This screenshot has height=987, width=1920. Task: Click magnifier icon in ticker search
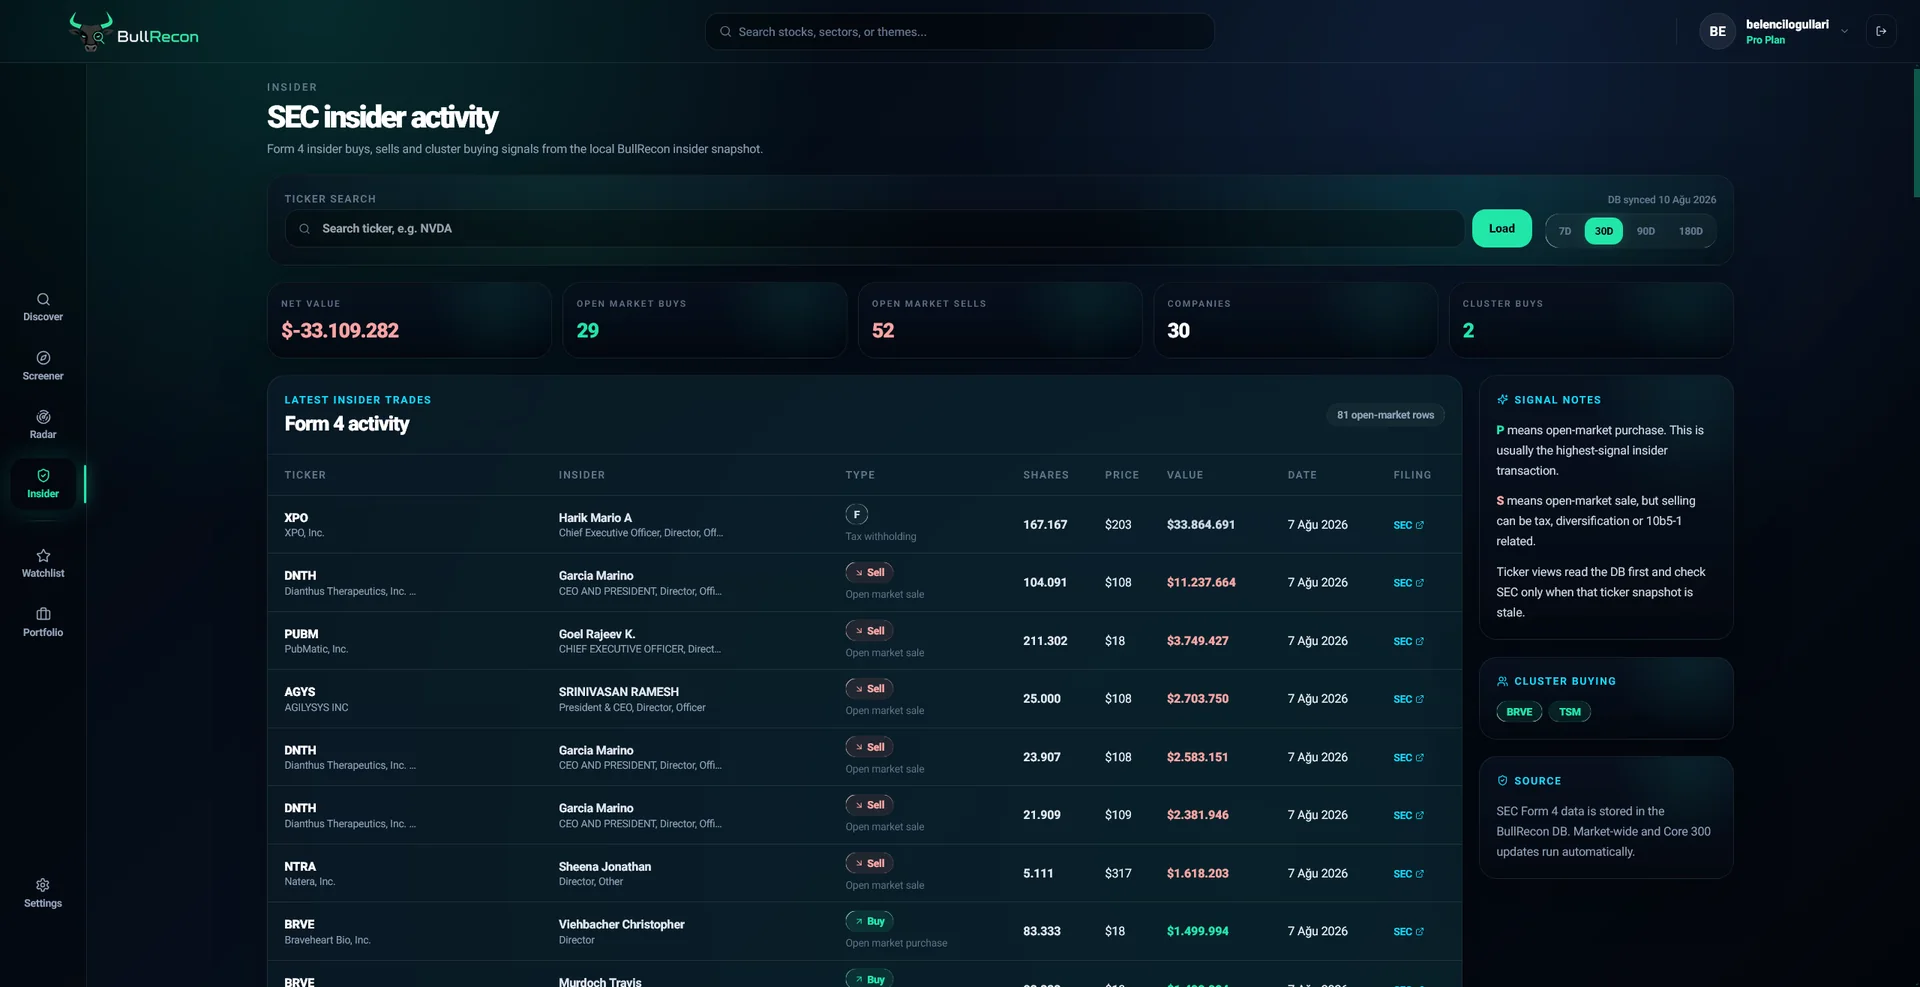coord(304,229)
